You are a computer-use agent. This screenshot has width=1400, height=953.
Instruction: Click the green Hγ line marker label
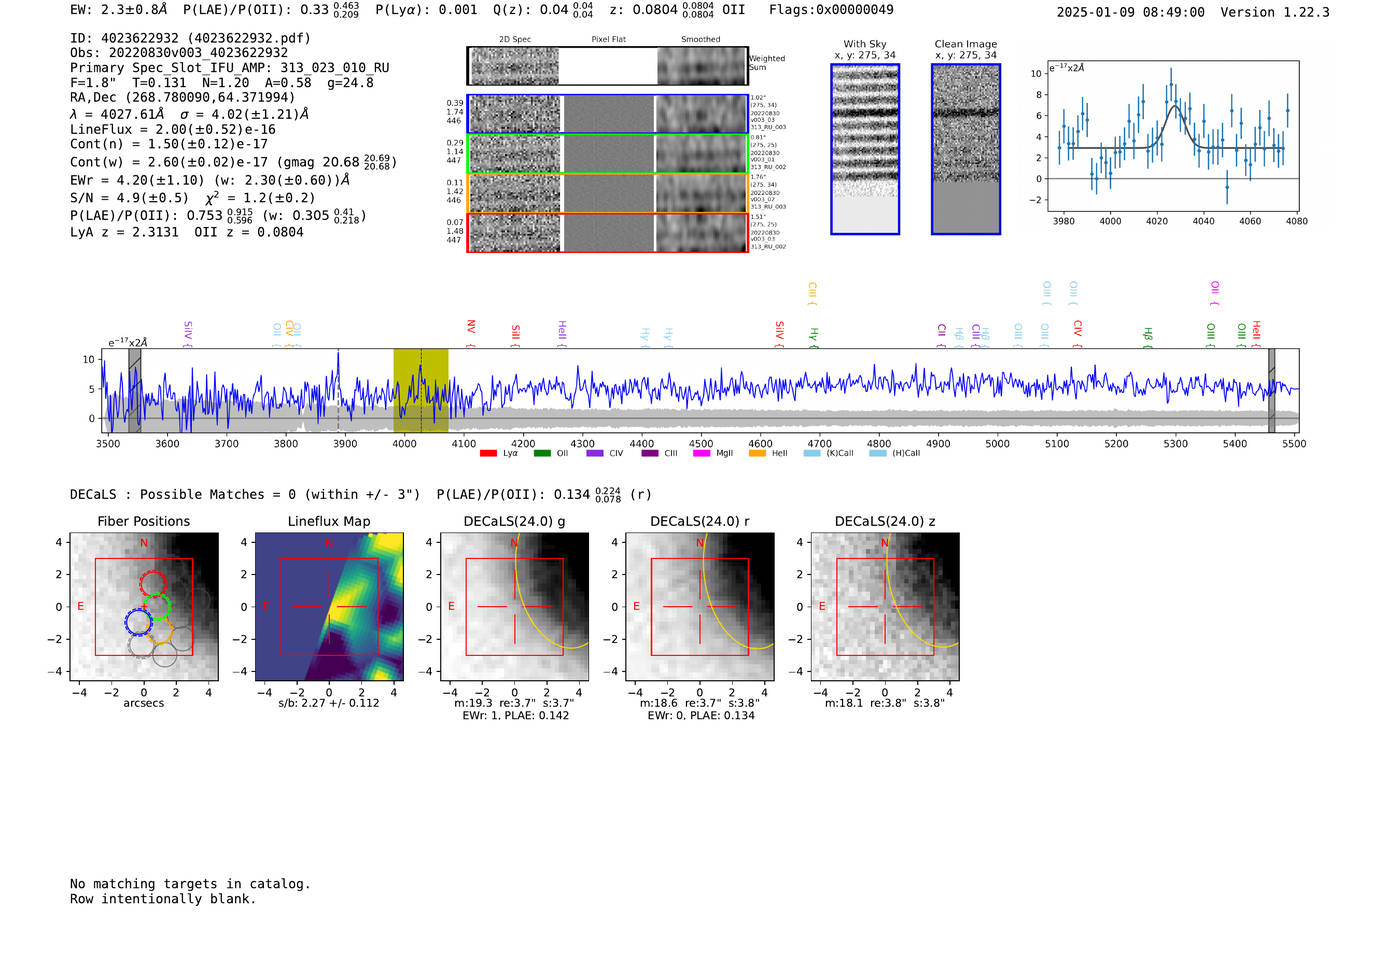814,335
